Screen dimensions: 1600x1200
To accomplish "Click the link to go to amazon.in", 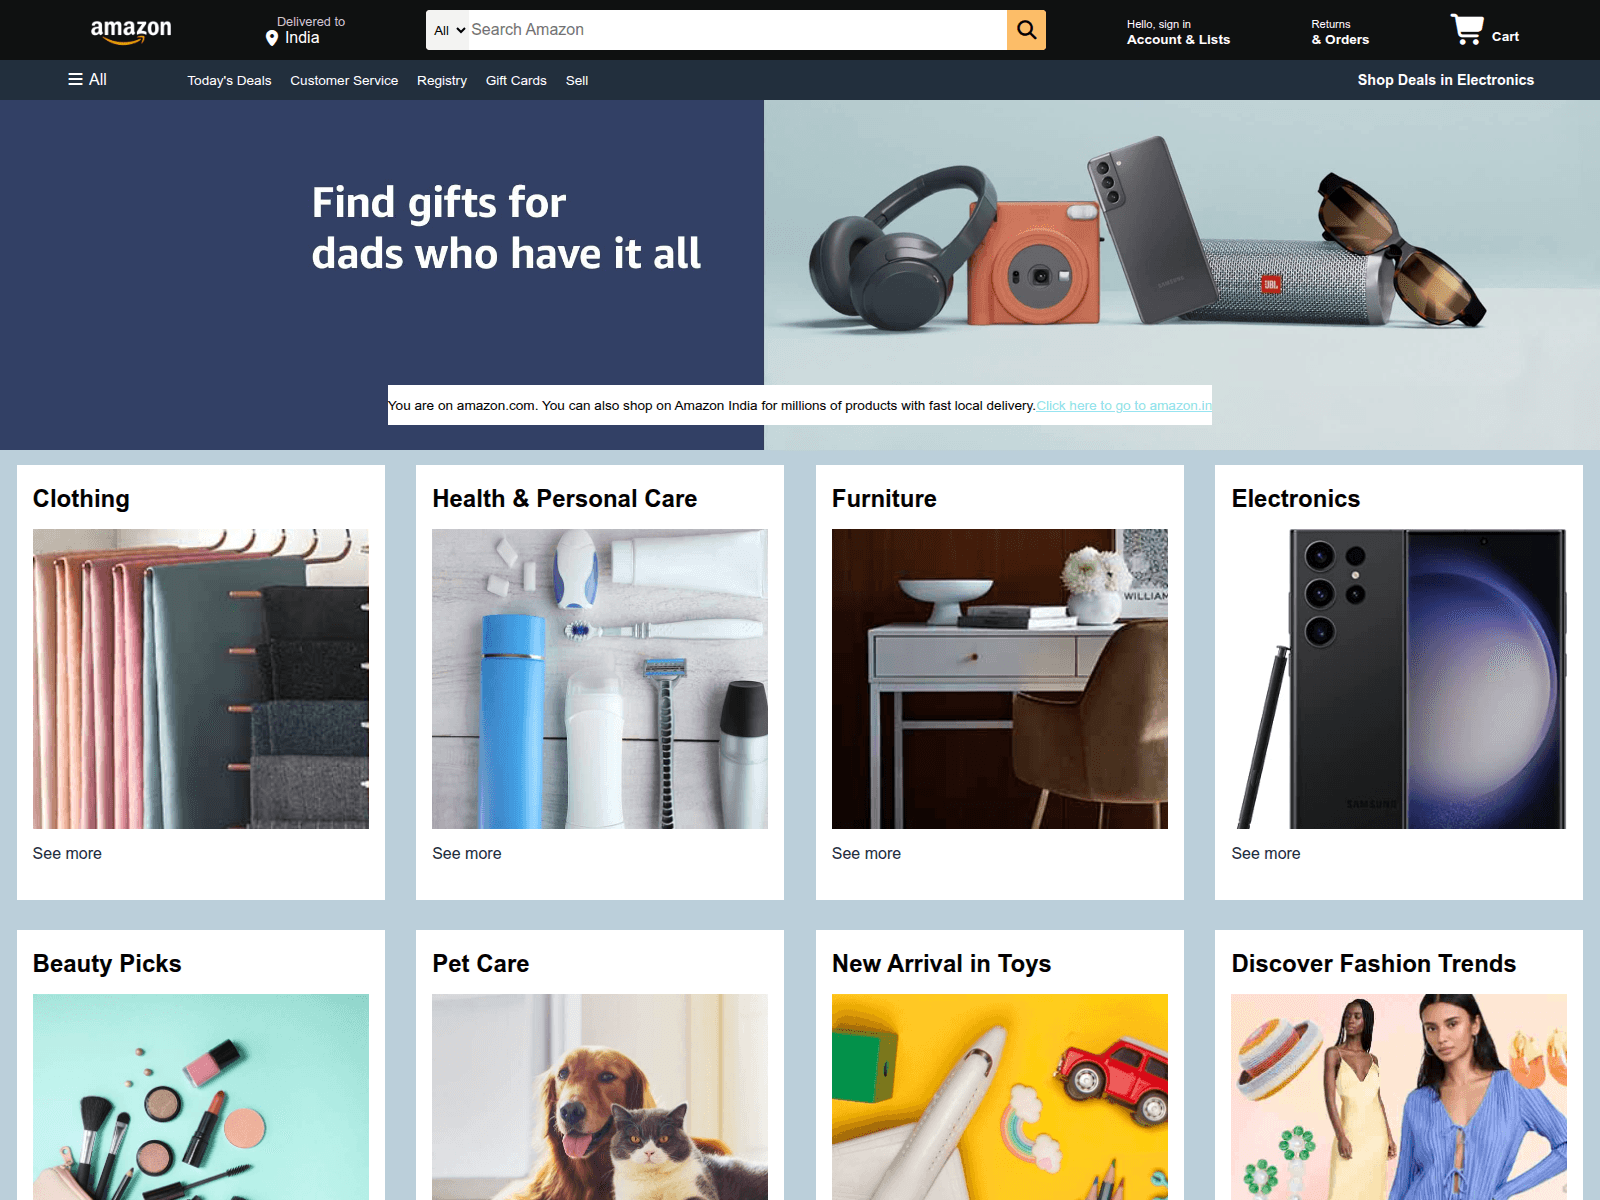I will (x=1124, y=405).
